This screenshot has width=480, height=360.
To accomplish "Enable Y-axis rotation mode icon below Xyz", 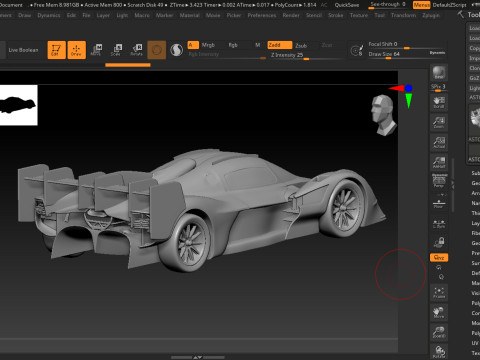I will (439, 267).
